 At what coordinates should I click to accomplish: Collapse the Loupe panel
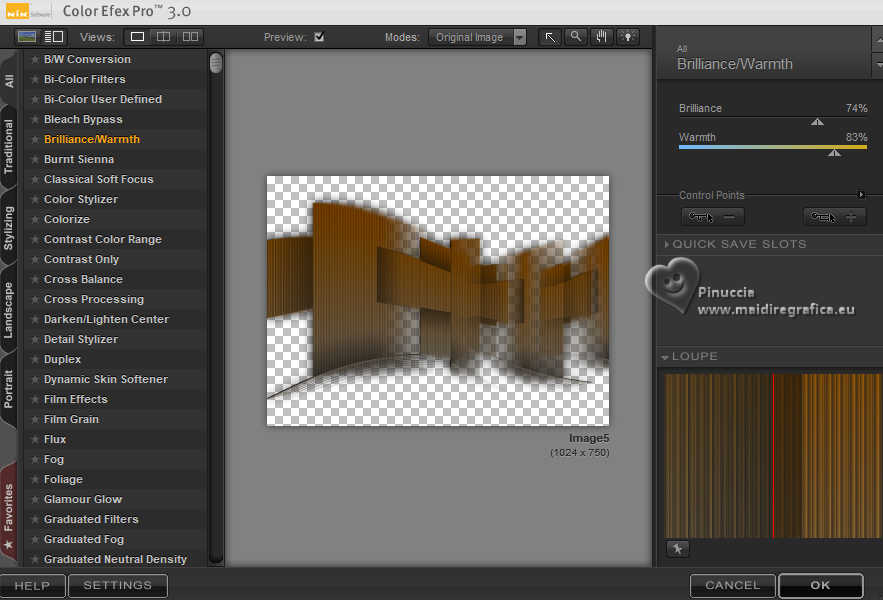[666, 357]
